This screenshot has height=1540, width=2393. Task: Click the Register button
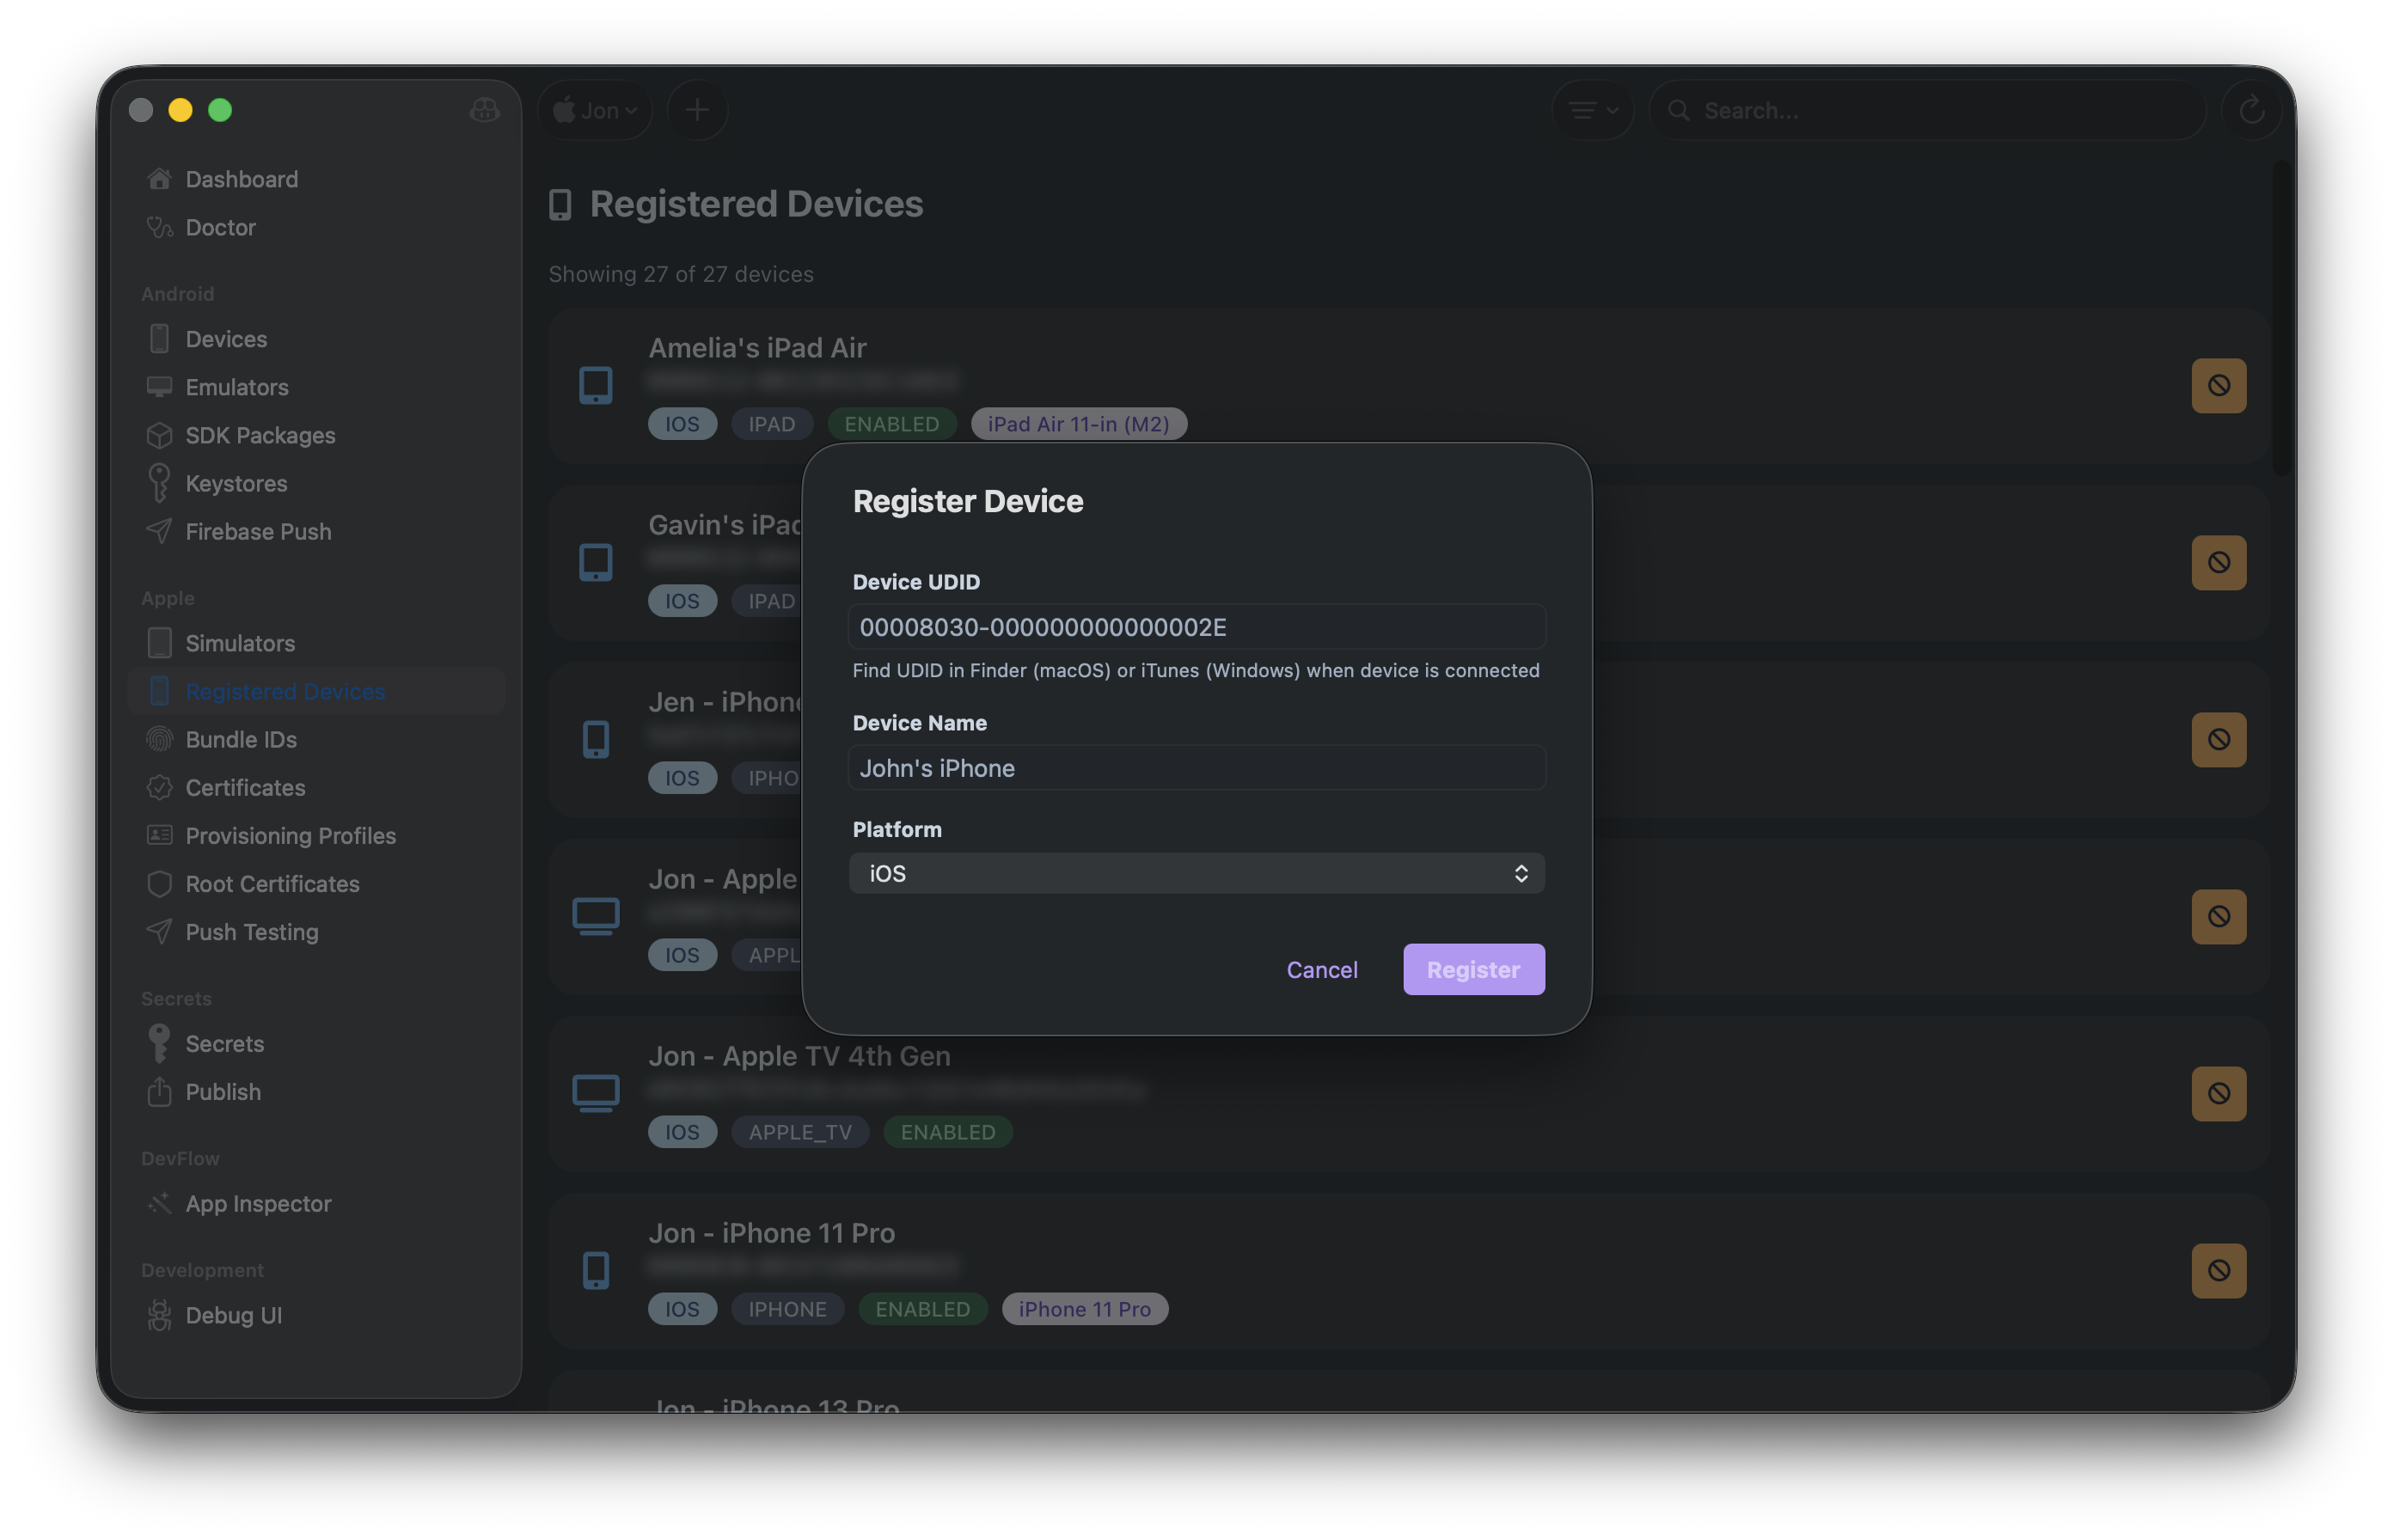point(1474,970)
